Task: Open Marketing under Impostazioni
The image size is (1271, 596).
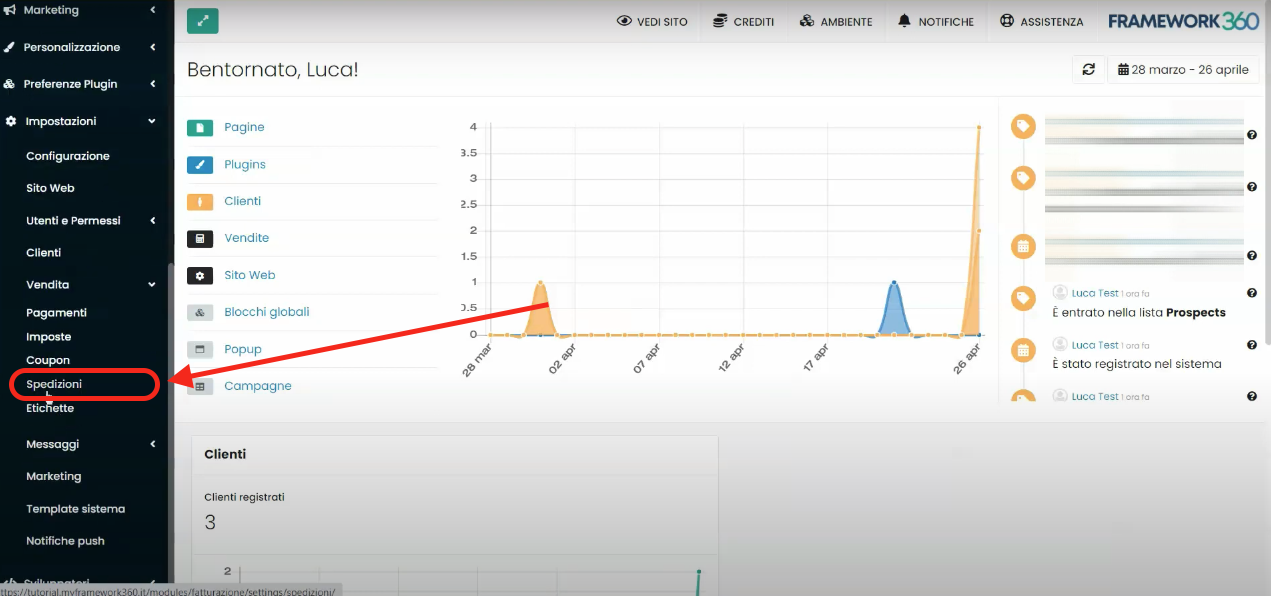Action: click(x=54, y=476)
